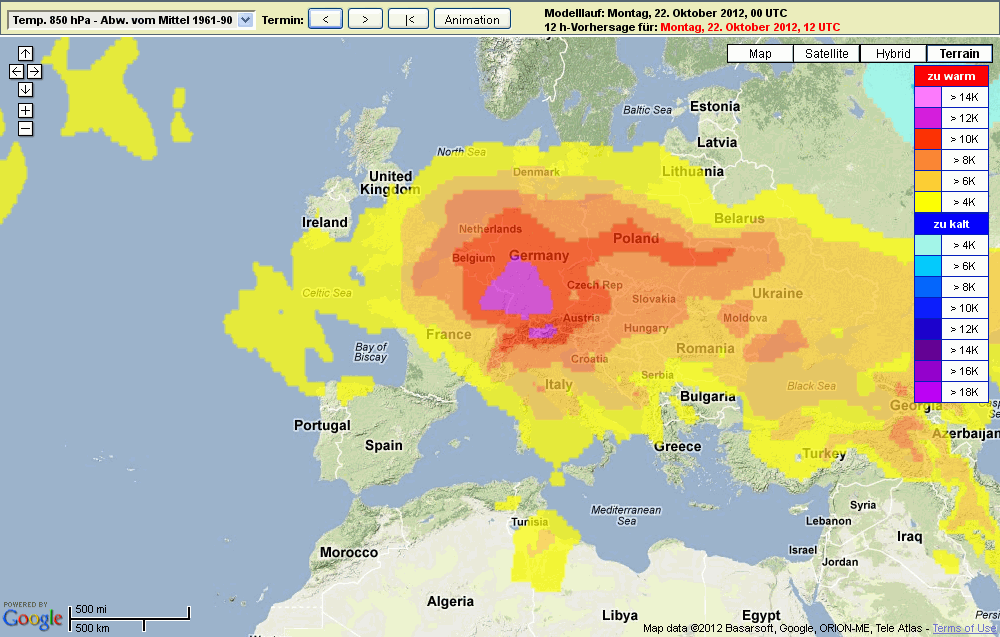The height and width of the screenshot is (637, 1000).
Task: Click the cold > 12K navy swatch
Action: click(928, 329)
